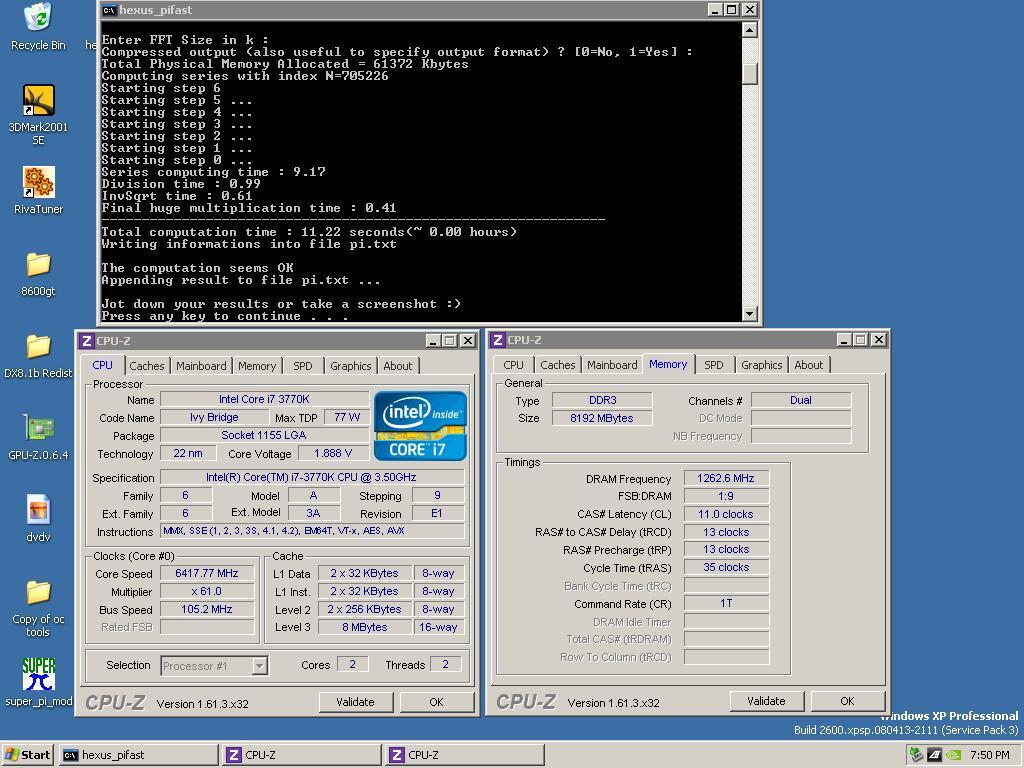Viewport: 1024px width, 768px height.
Task: Open RivaTuner desktop shortcut
Action: pyautogui.click(x=38, y=190)
